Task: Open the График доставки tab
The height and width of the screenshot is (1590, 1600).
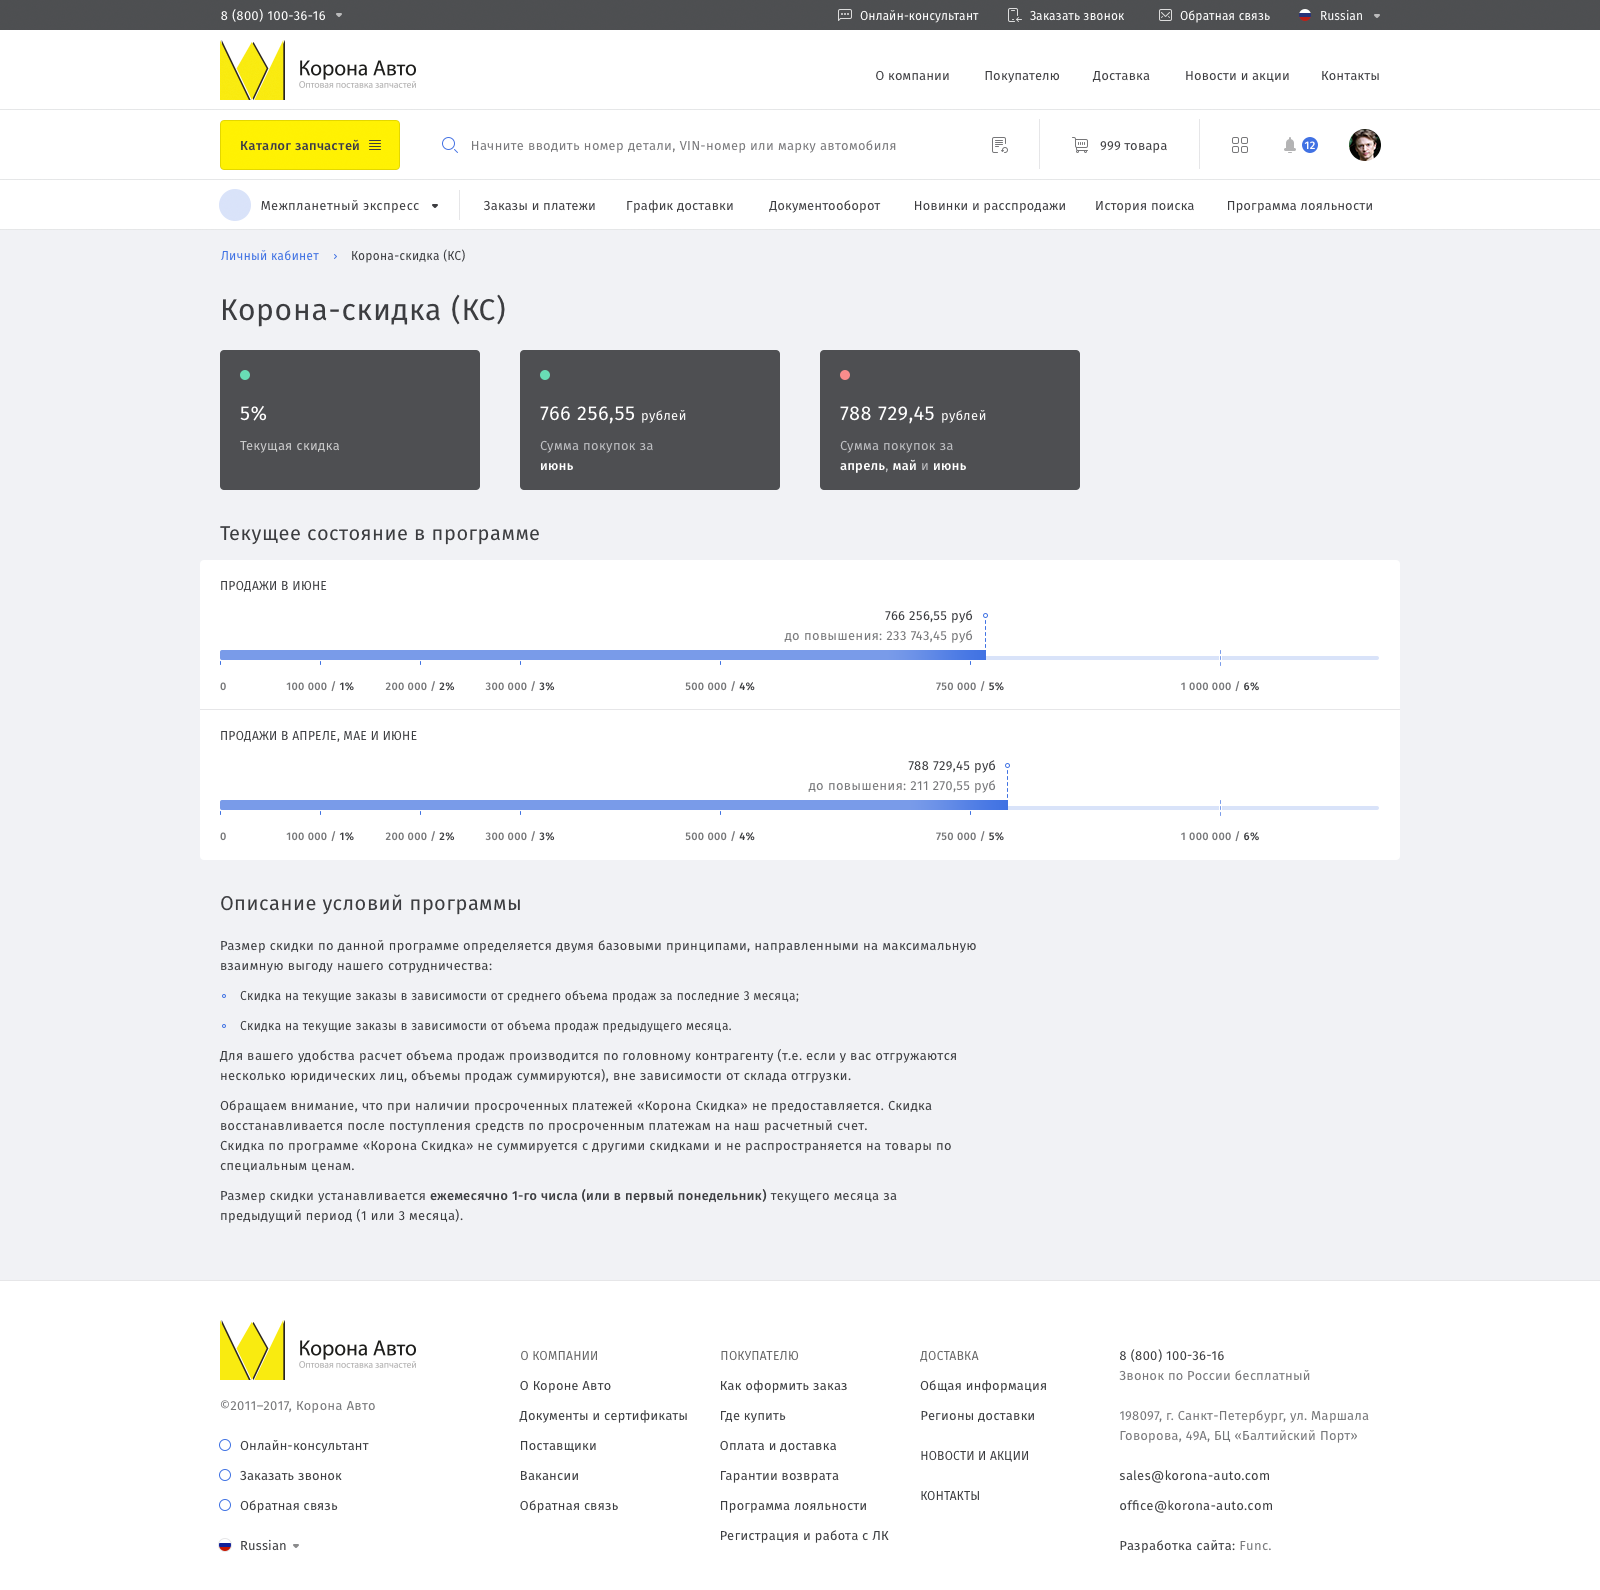Action: pyautogui.click(x=680, y=206)
